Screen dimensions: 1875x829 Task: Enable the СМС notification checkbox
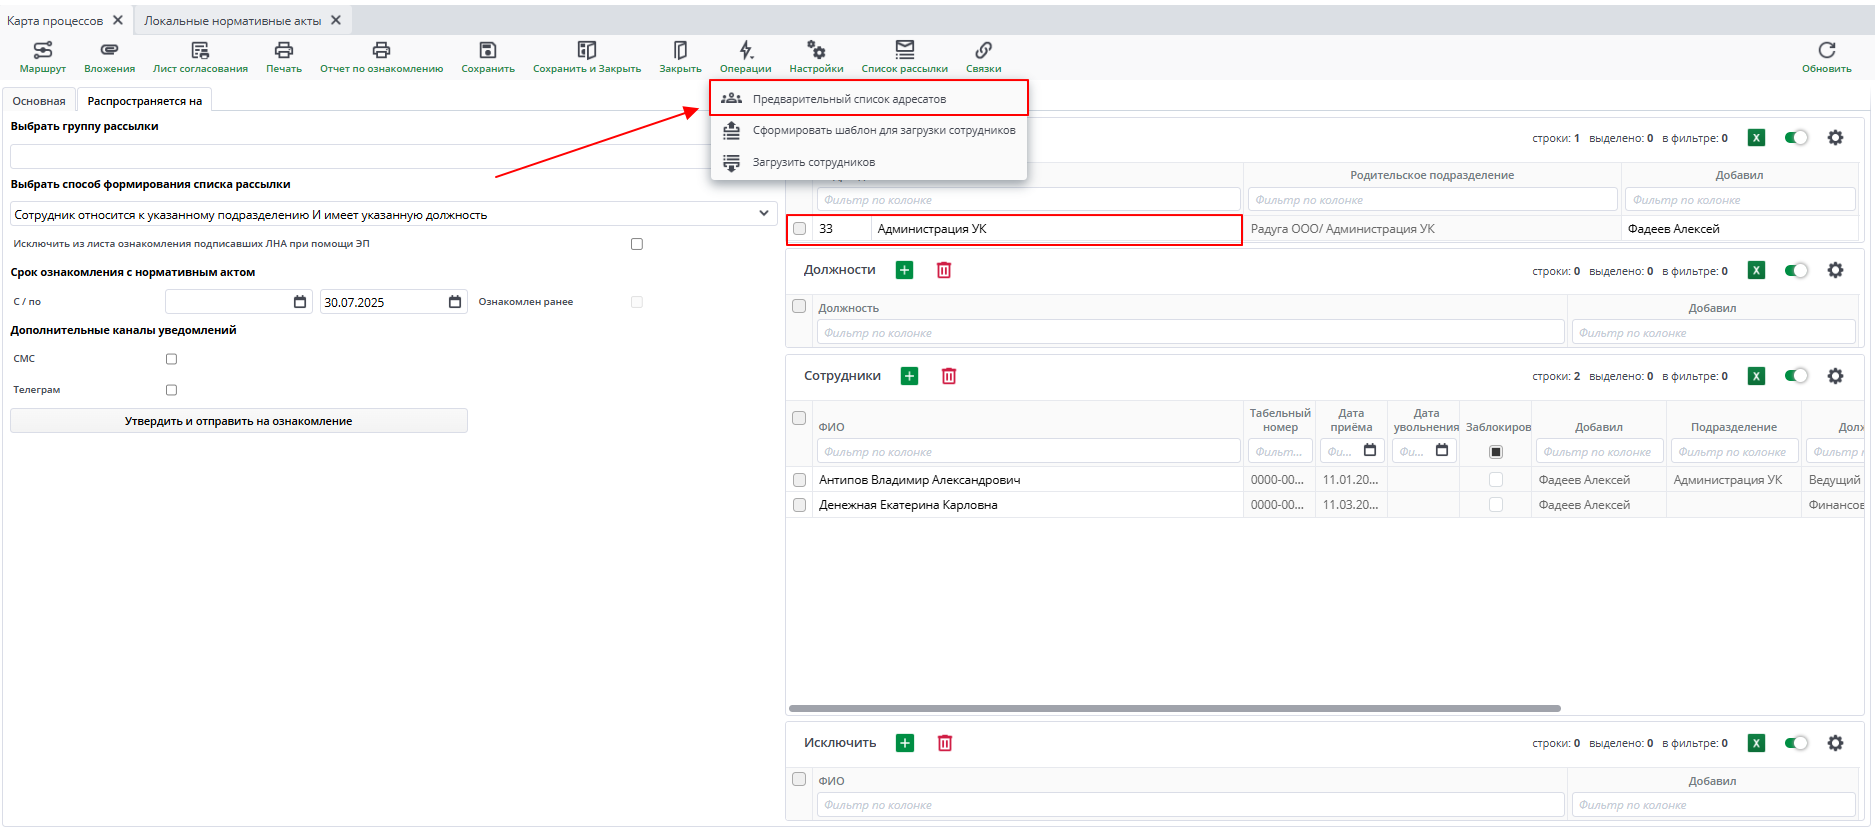pyautogui.click(x=171, y=359)
